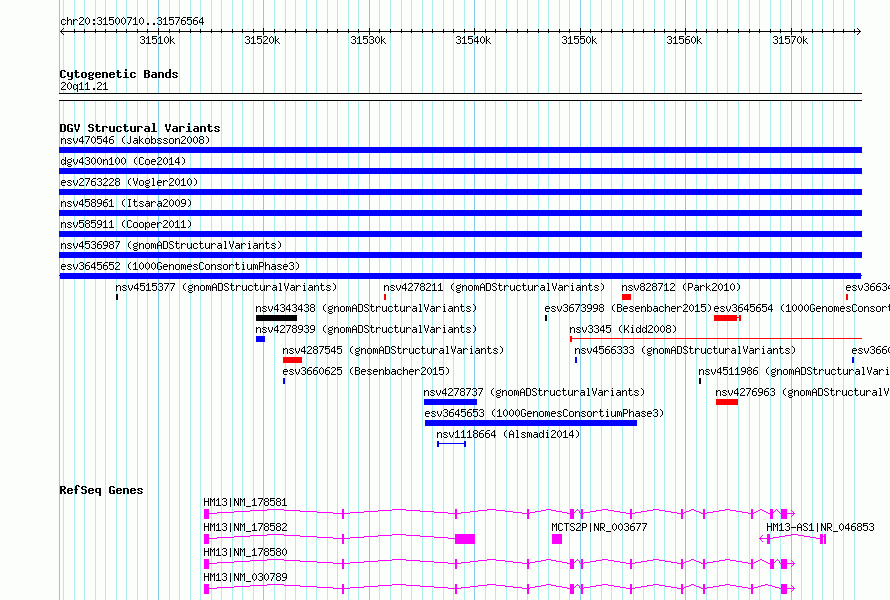Click esv3660625 (Besenbacher2015) label

[x=366, y=371]
